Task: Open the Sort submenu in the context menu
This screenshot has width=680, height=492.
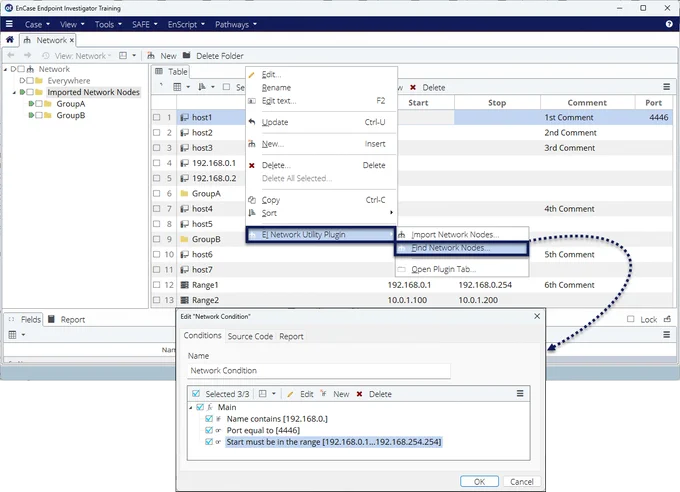Action: (321, 213)
